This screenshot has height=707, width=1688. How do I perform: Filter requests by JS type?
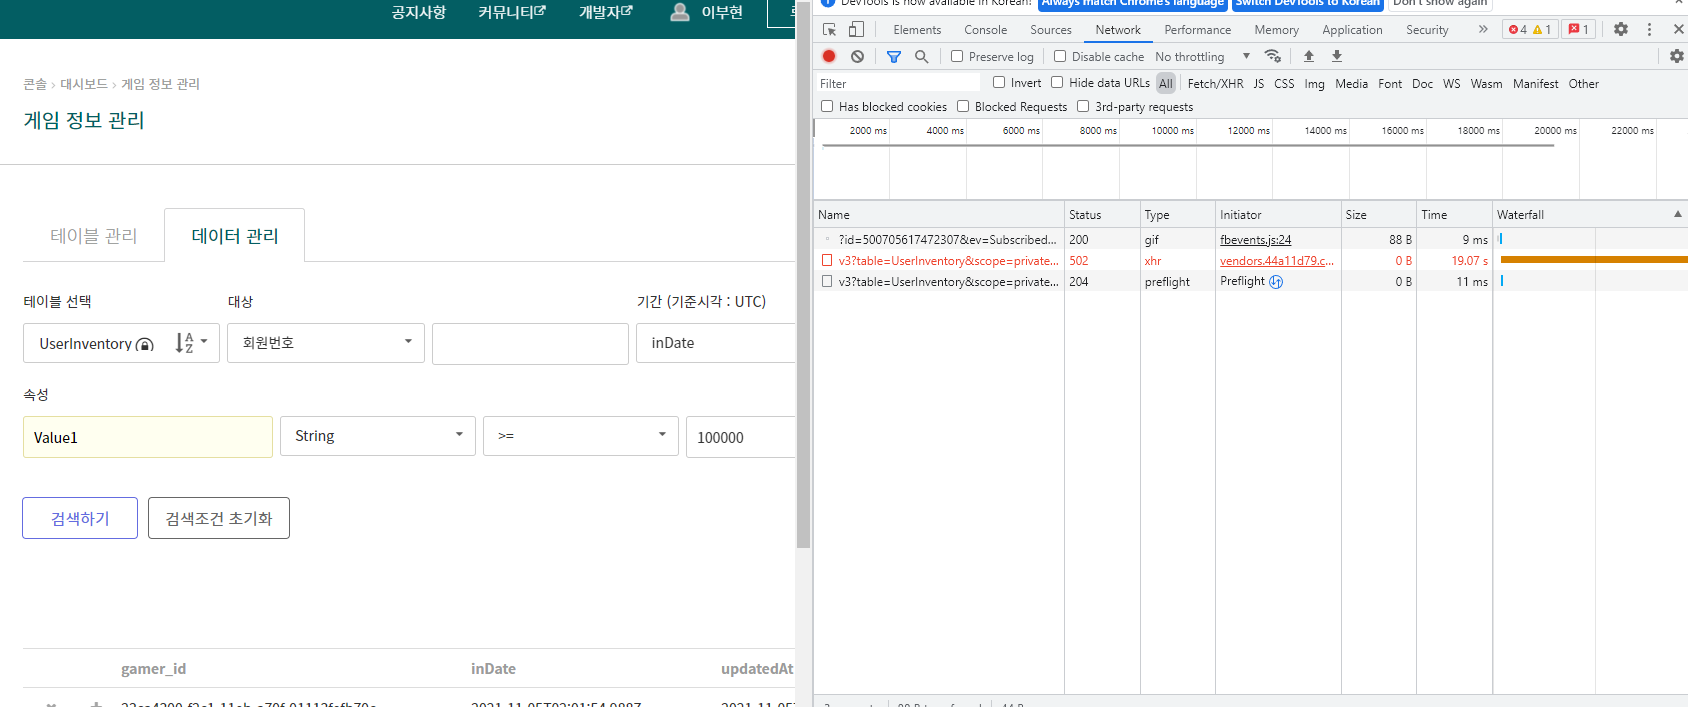[x=1259, y=84]
